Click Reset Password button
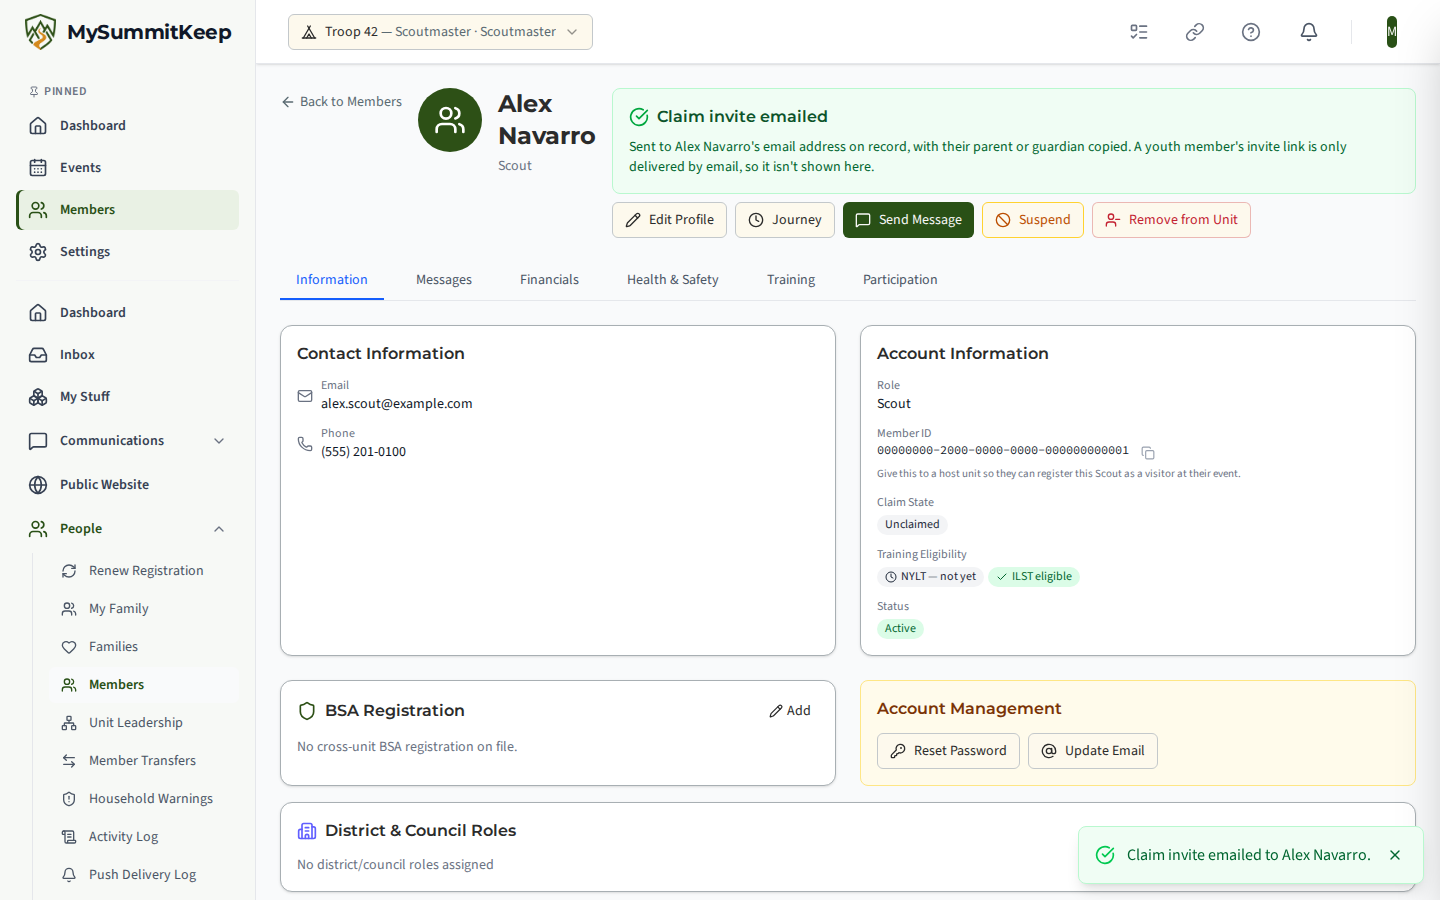Screen dimensions: 1440x900 pyautogui.click(x=948, y=751)
